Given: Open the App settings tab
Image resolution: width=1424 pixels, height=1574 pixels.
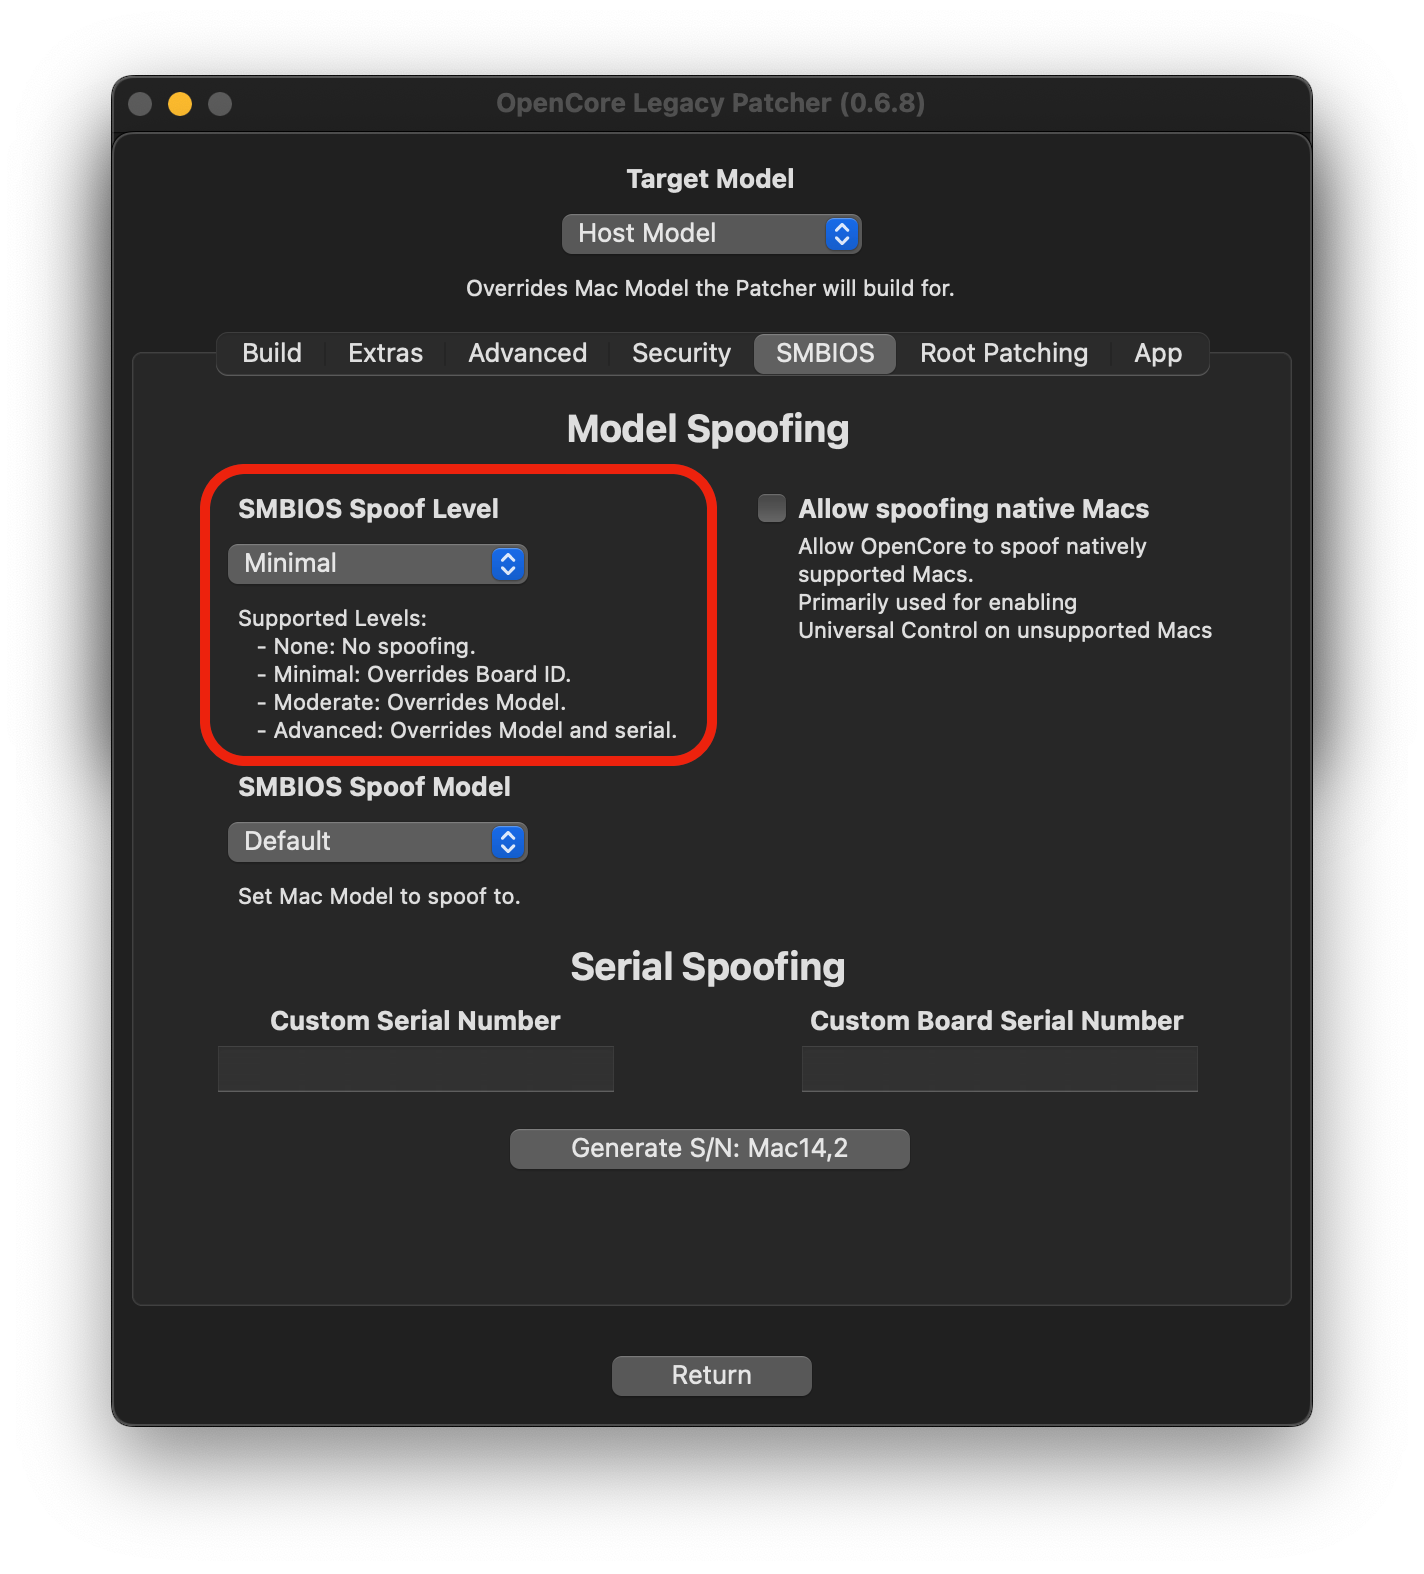Looking at the screenshot, I should 1157,354.
